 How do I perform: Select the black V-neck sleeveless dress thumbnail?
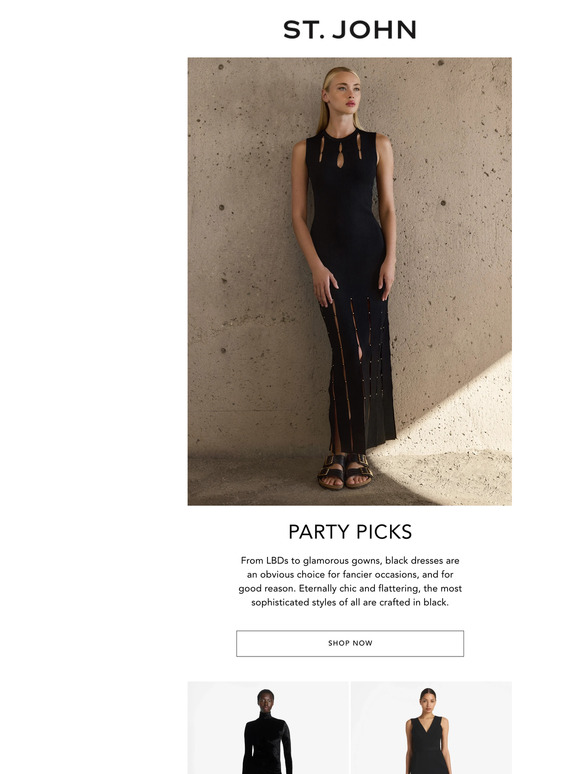(x=431, y=728)
